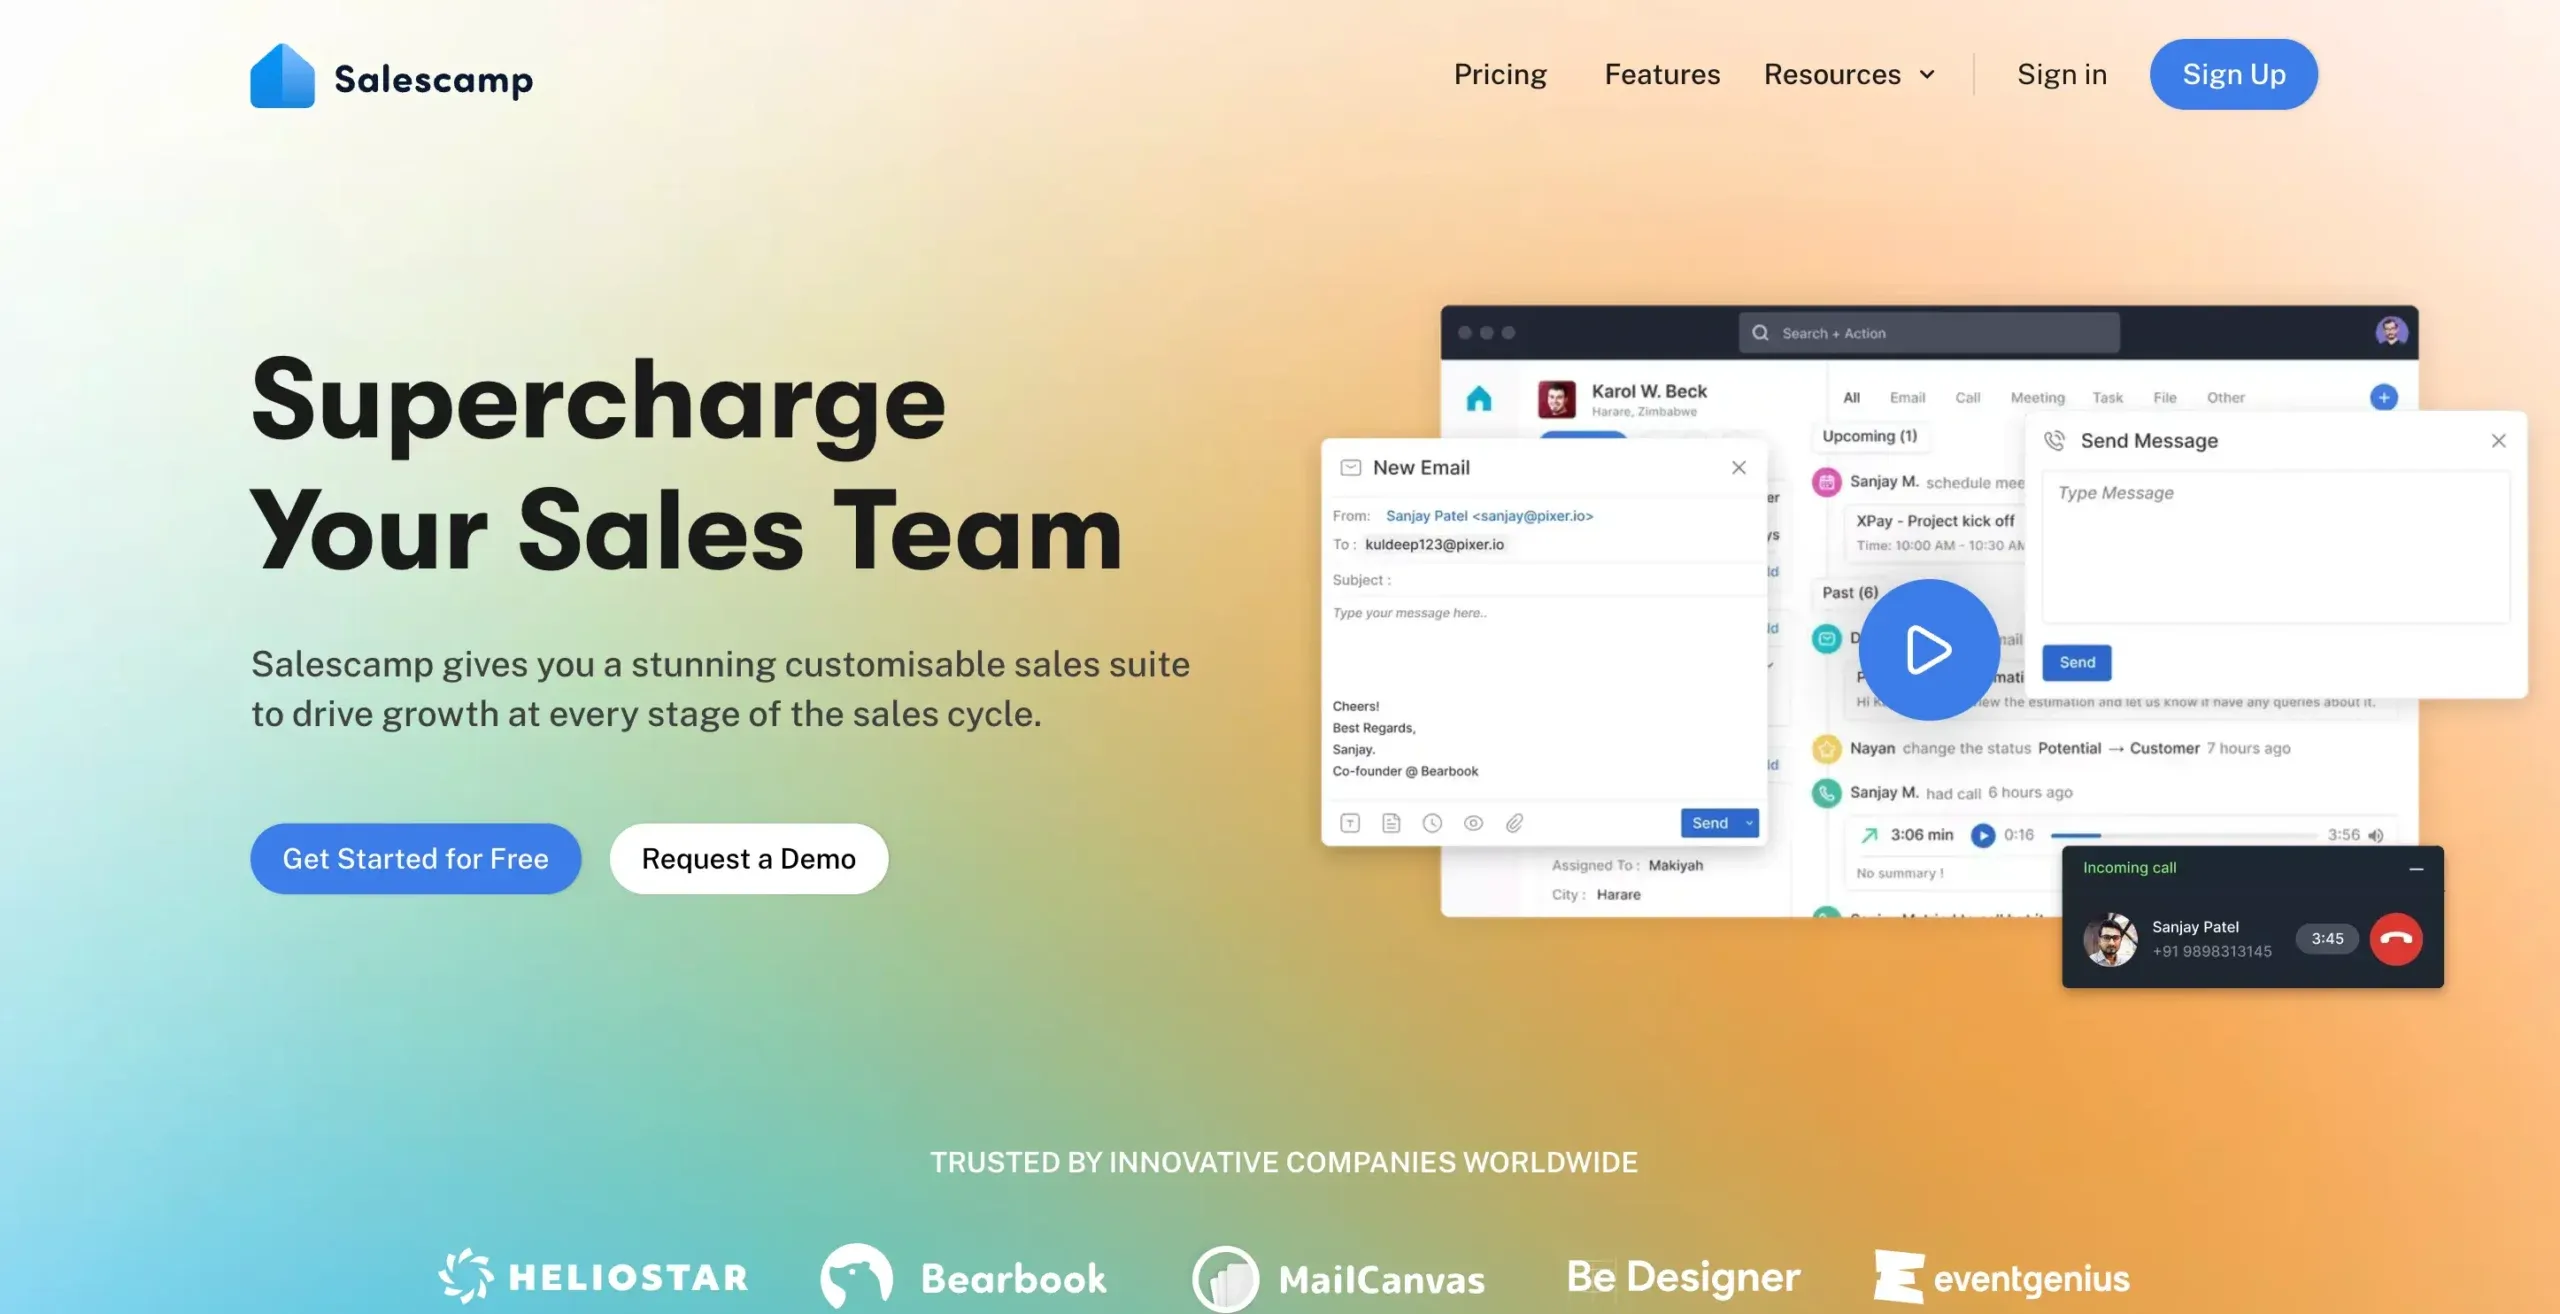Click the attachment paperclip icon in New Email
2560x1314 pixels.
[1514, 823]
